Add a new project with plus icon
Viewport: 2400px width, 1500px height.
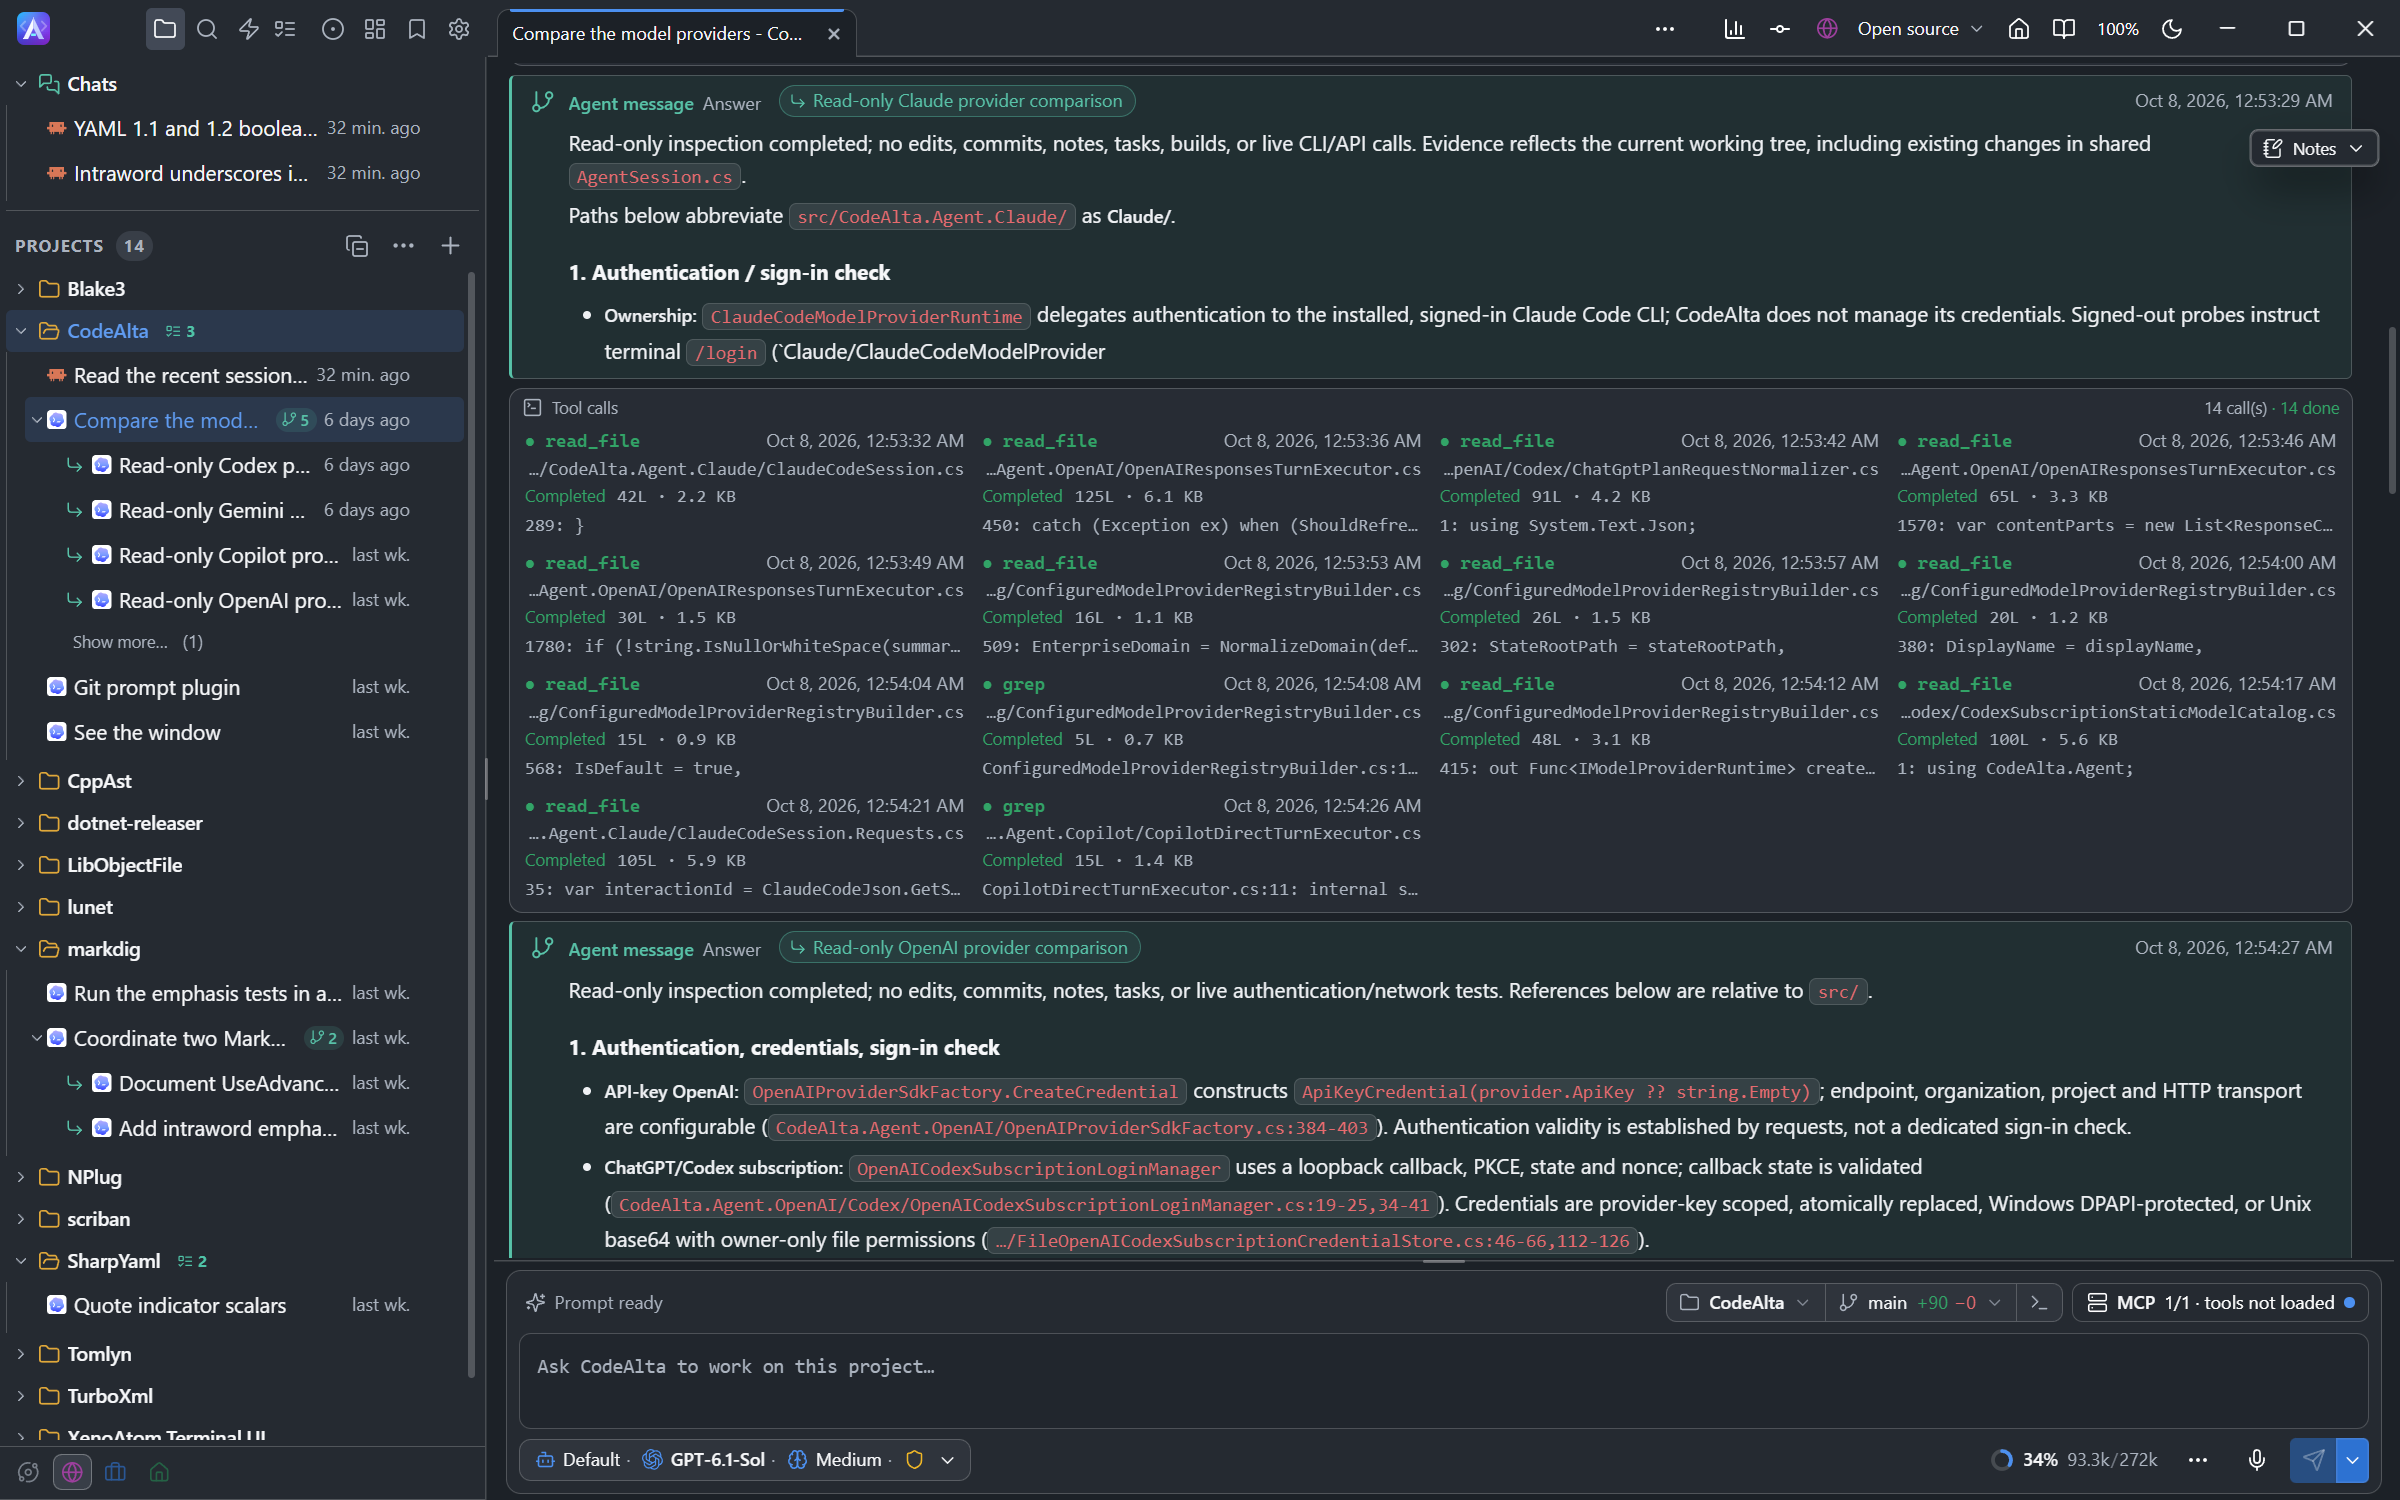[x=450, y=246]
